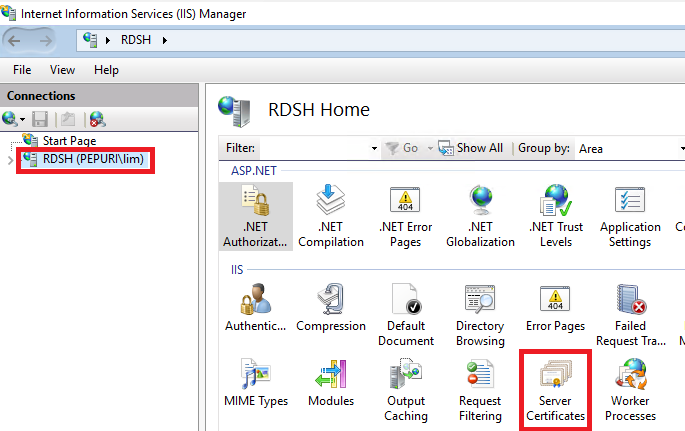Expand arrow after RDSH in breadcrumb
Viewport: 685px width, 431px height.
tap(165, 40)
